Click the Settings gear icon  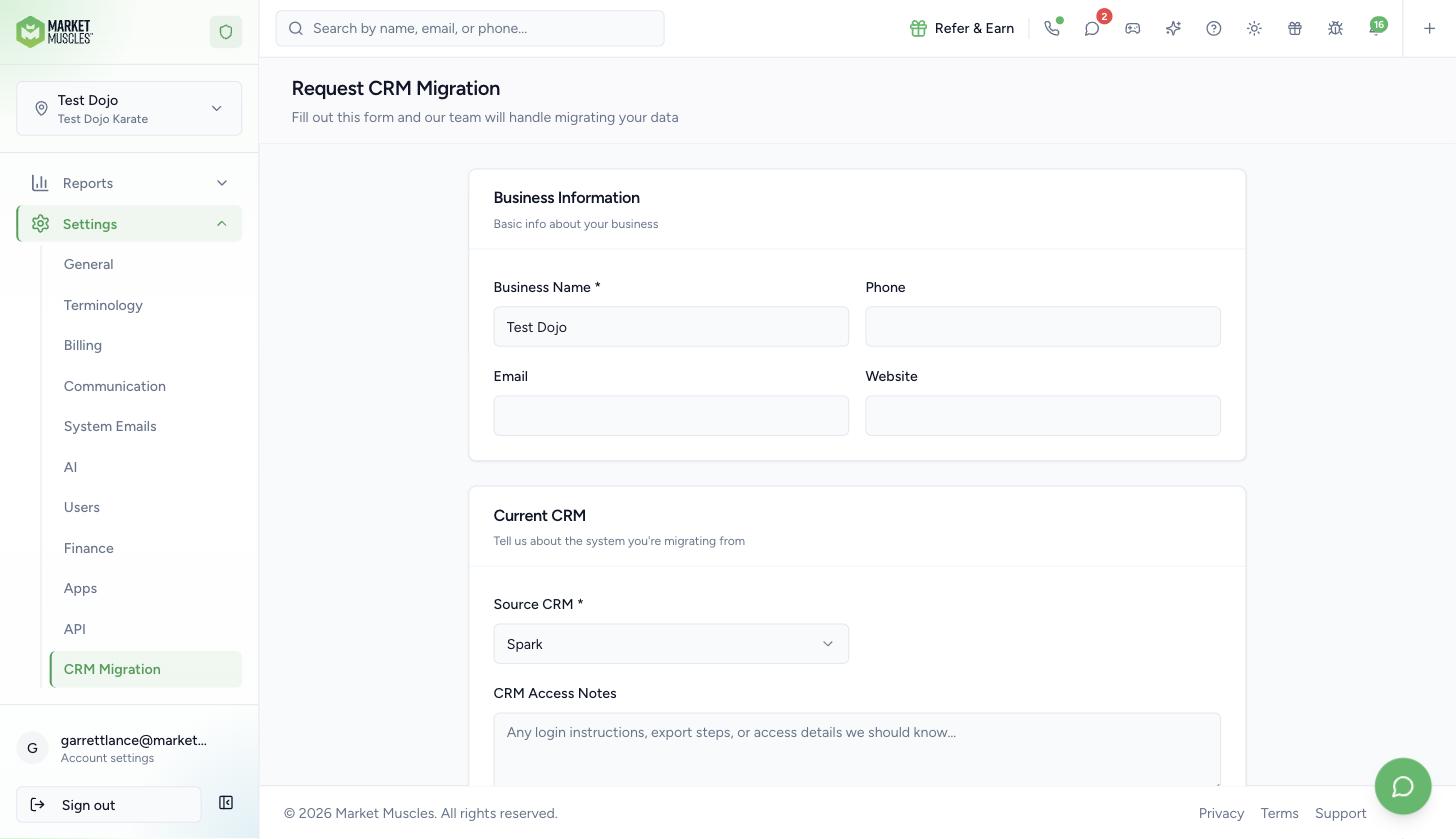pos(40,224)
